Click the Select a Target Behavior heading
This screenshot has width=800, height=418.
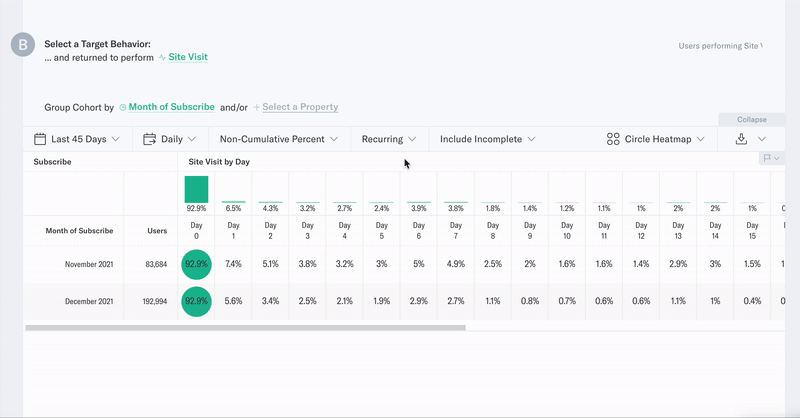(x=97, y=44)
